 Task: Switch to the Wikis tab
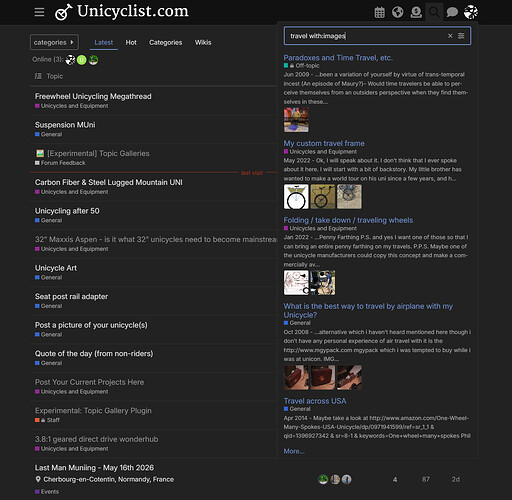(x=203, y=42)
